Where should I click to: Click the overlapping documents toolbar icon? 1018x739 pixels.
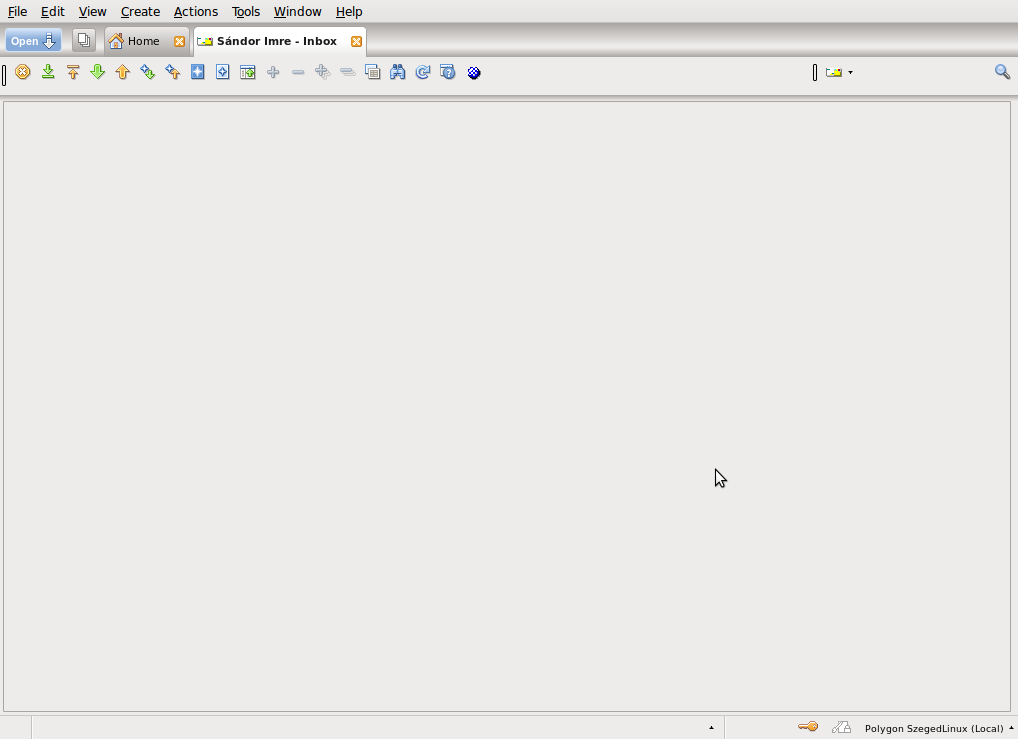pos(373,72)
